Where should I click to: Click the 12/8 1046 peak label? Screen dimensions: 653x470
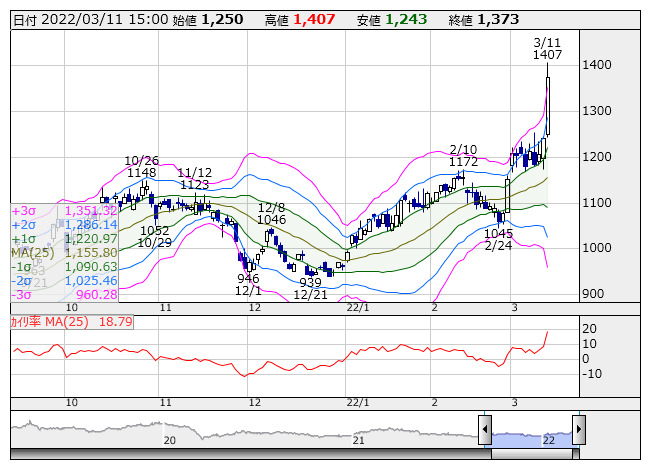point(272,214)
